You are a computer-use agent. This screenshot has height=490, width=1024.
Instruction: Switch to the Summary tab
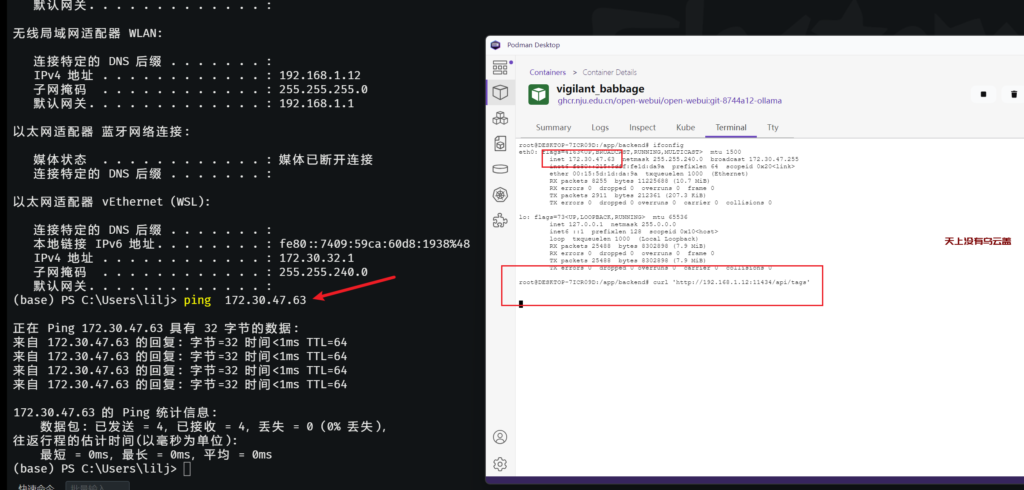pyautogui.click(x=553, y=127)
